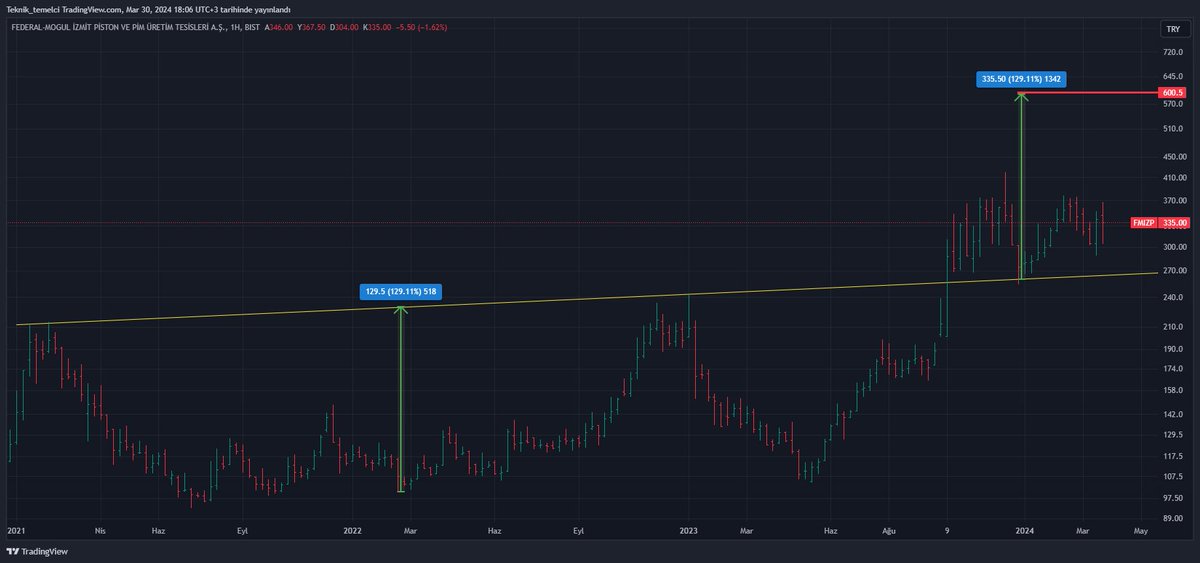Click the 2023 label on time axis
The image size is (1200, 563).
[x=688, y=533]
